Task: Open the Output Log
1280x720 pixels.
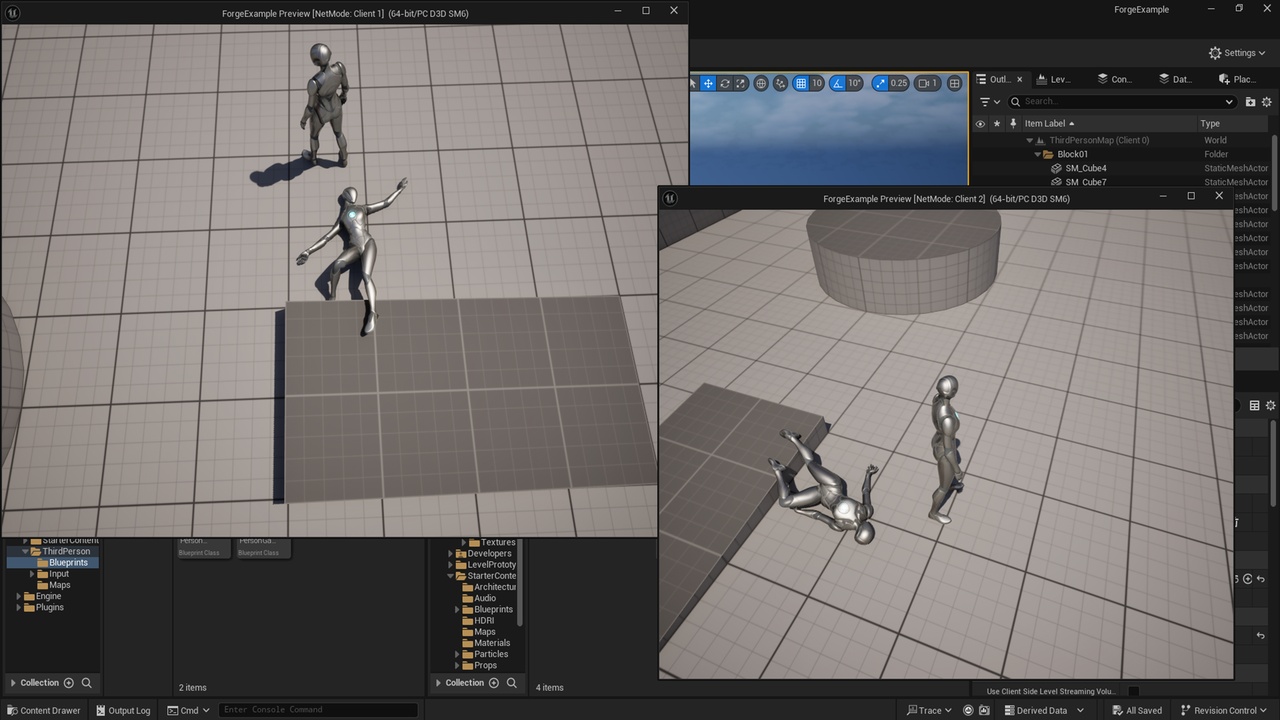Action: coord(121,710)
